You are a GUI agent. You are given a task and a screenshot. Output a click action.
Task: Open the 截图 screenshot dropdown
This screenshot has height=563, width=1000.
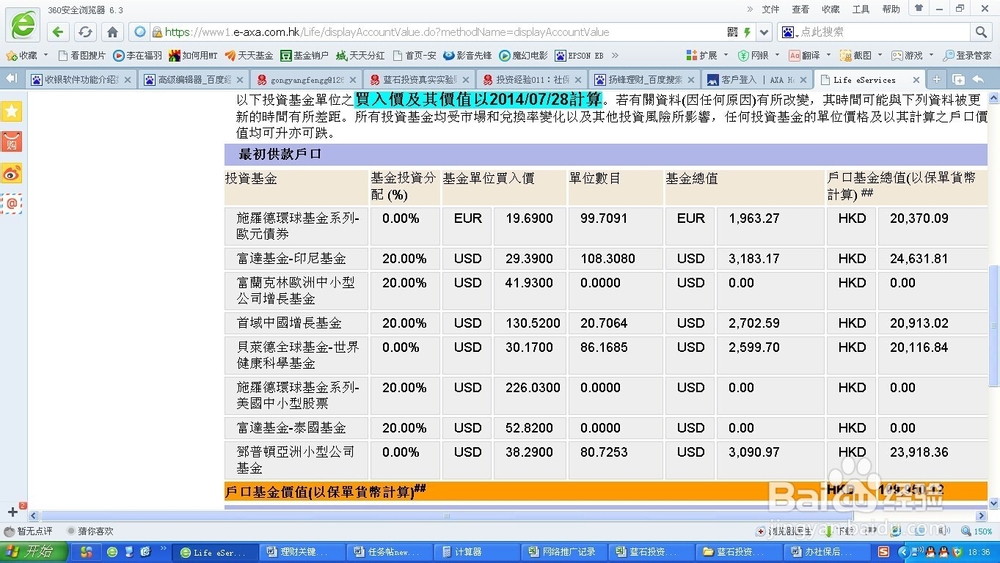(861, 55)
